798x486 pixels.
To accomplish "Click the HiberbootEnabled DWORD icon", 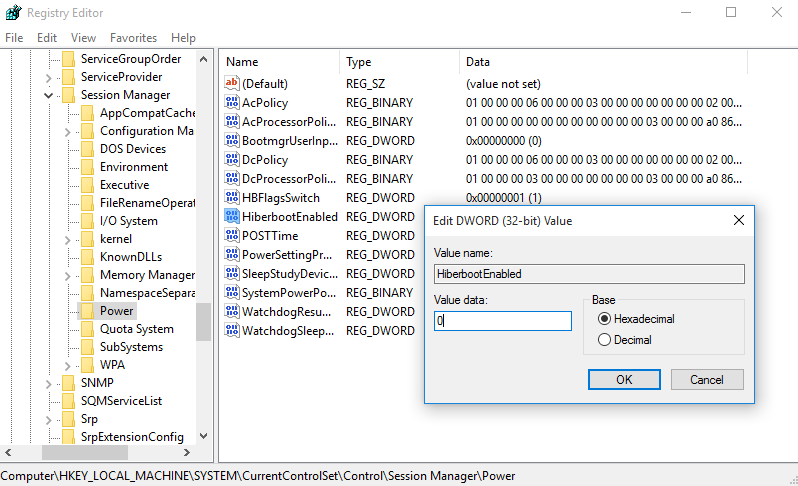I will 232,216.
